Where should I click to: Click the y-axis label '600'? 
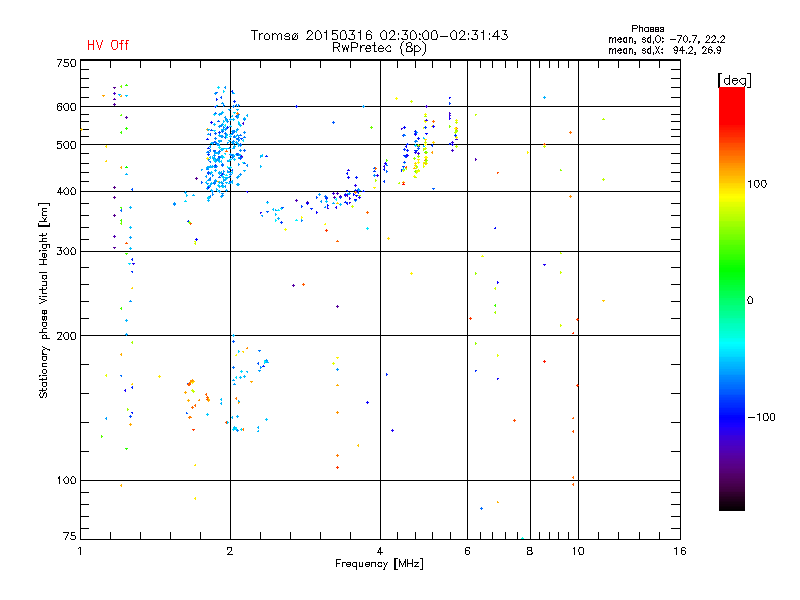(x=66, y=107)
